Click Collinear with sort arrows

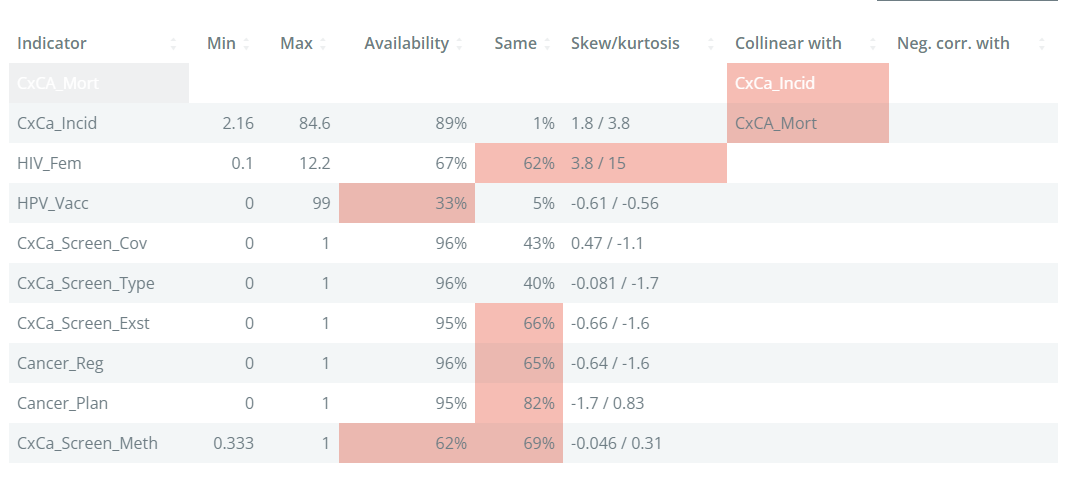(x=873, y=44)
